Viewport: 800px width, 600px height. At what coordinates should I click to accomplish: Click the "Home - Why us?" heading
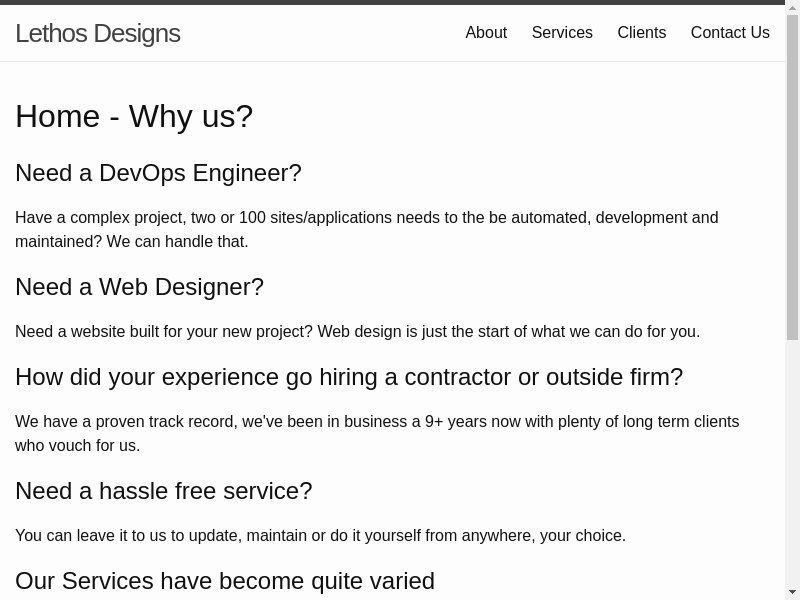point(134,116)
